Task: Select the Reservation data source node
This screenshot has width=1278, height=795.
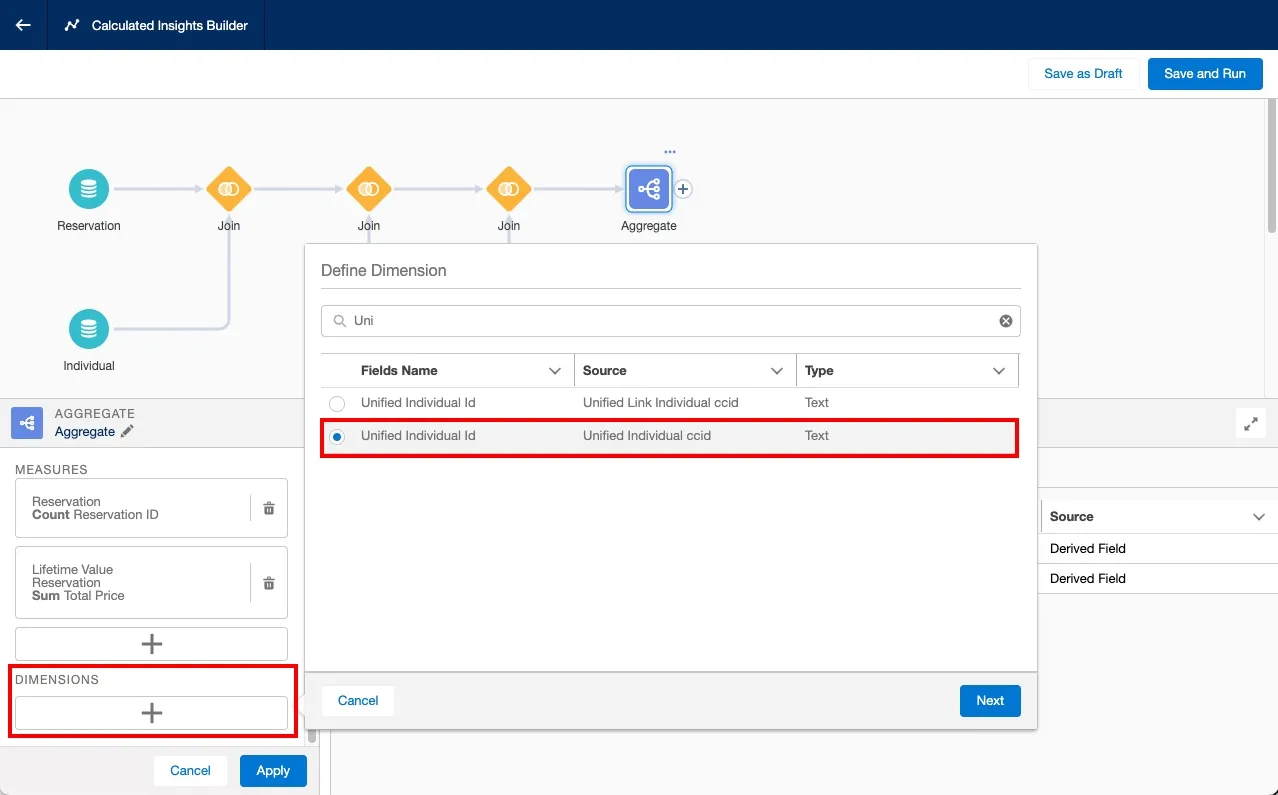Action: point(89,189)
